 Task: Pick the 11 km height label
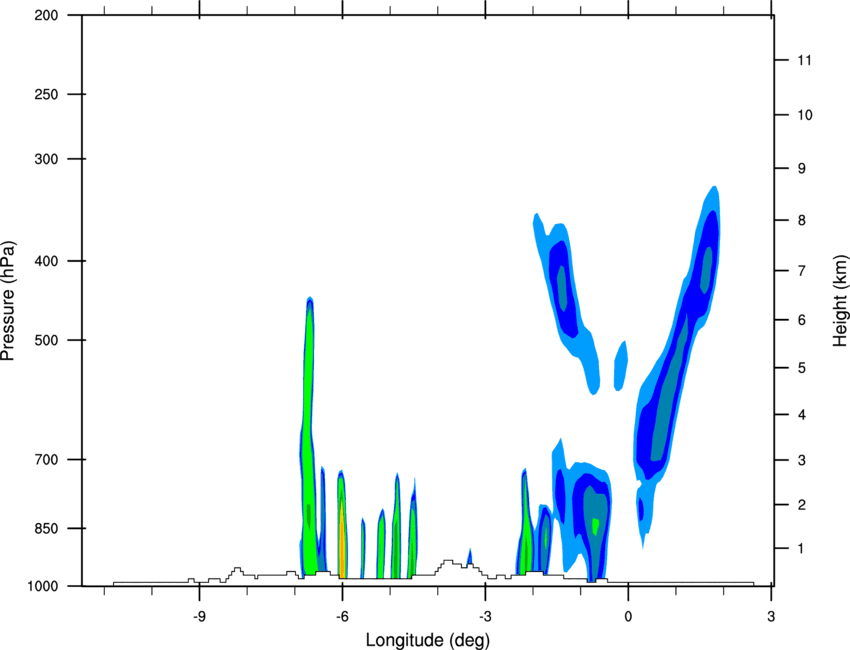point(804,60)
